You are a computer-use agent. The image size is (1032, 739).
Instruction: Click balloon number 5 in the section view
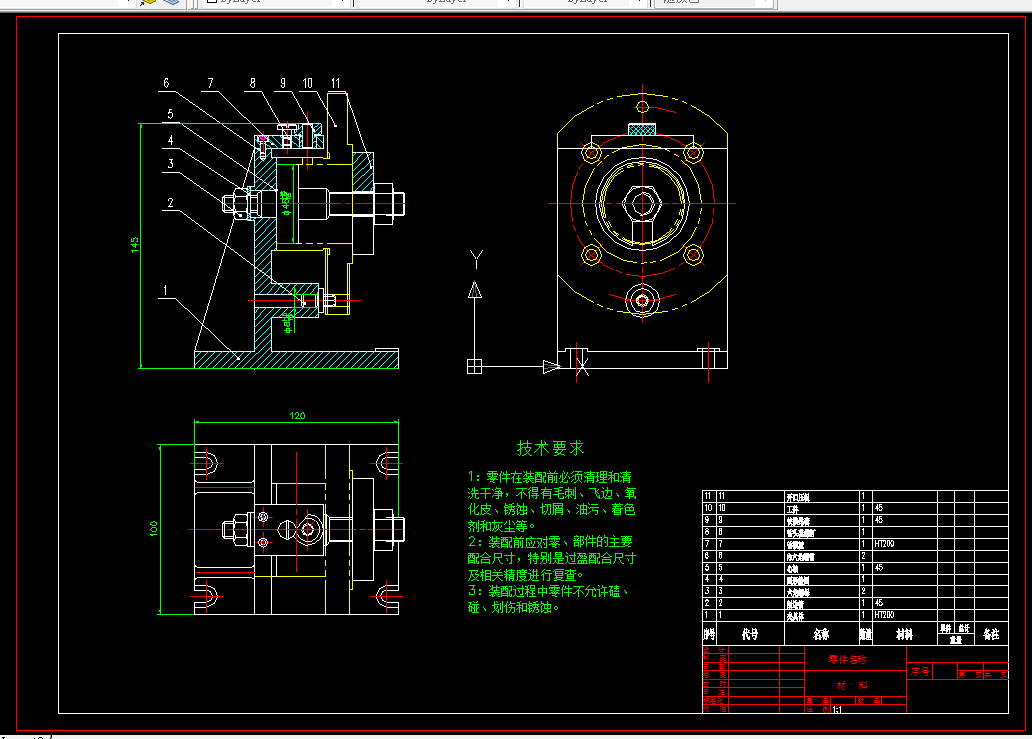click(x=170, y=114)
